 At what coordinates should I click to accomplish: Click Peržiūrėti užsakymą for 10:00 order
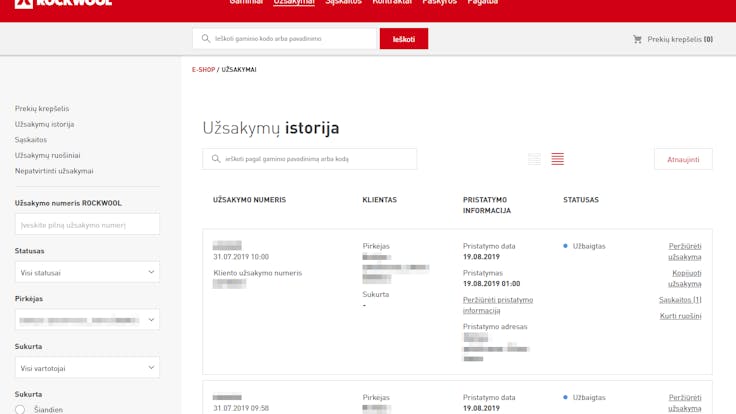click(685, 252)
